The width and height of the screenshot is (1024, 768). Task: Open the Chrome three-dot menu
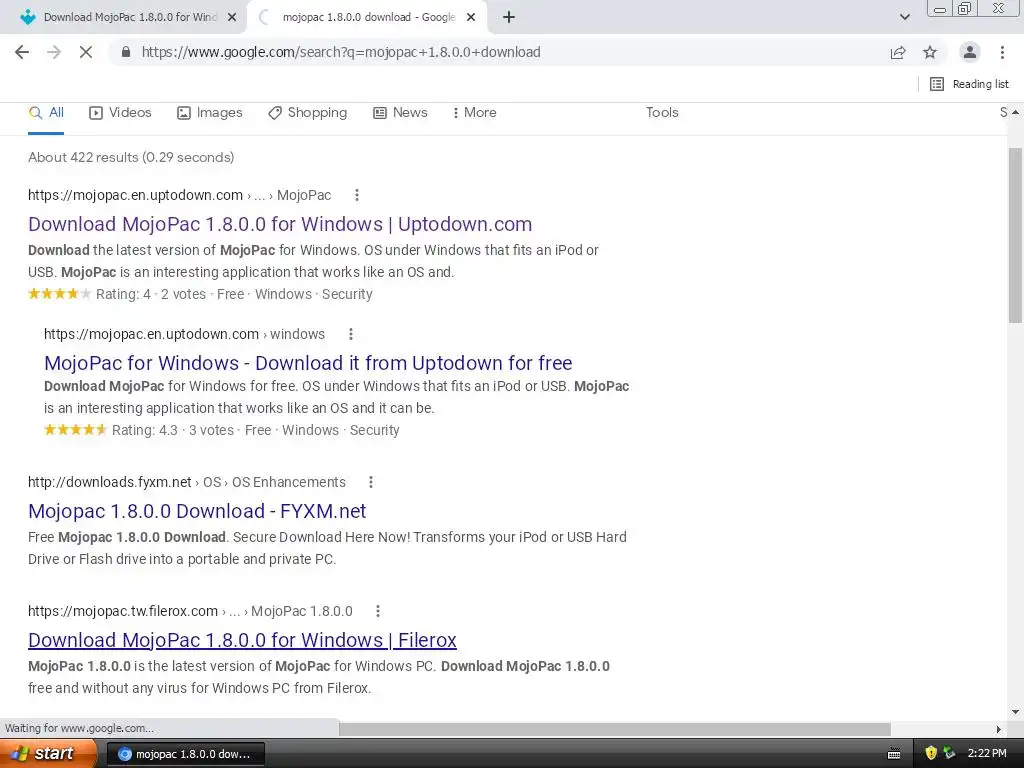(1002, 52)
